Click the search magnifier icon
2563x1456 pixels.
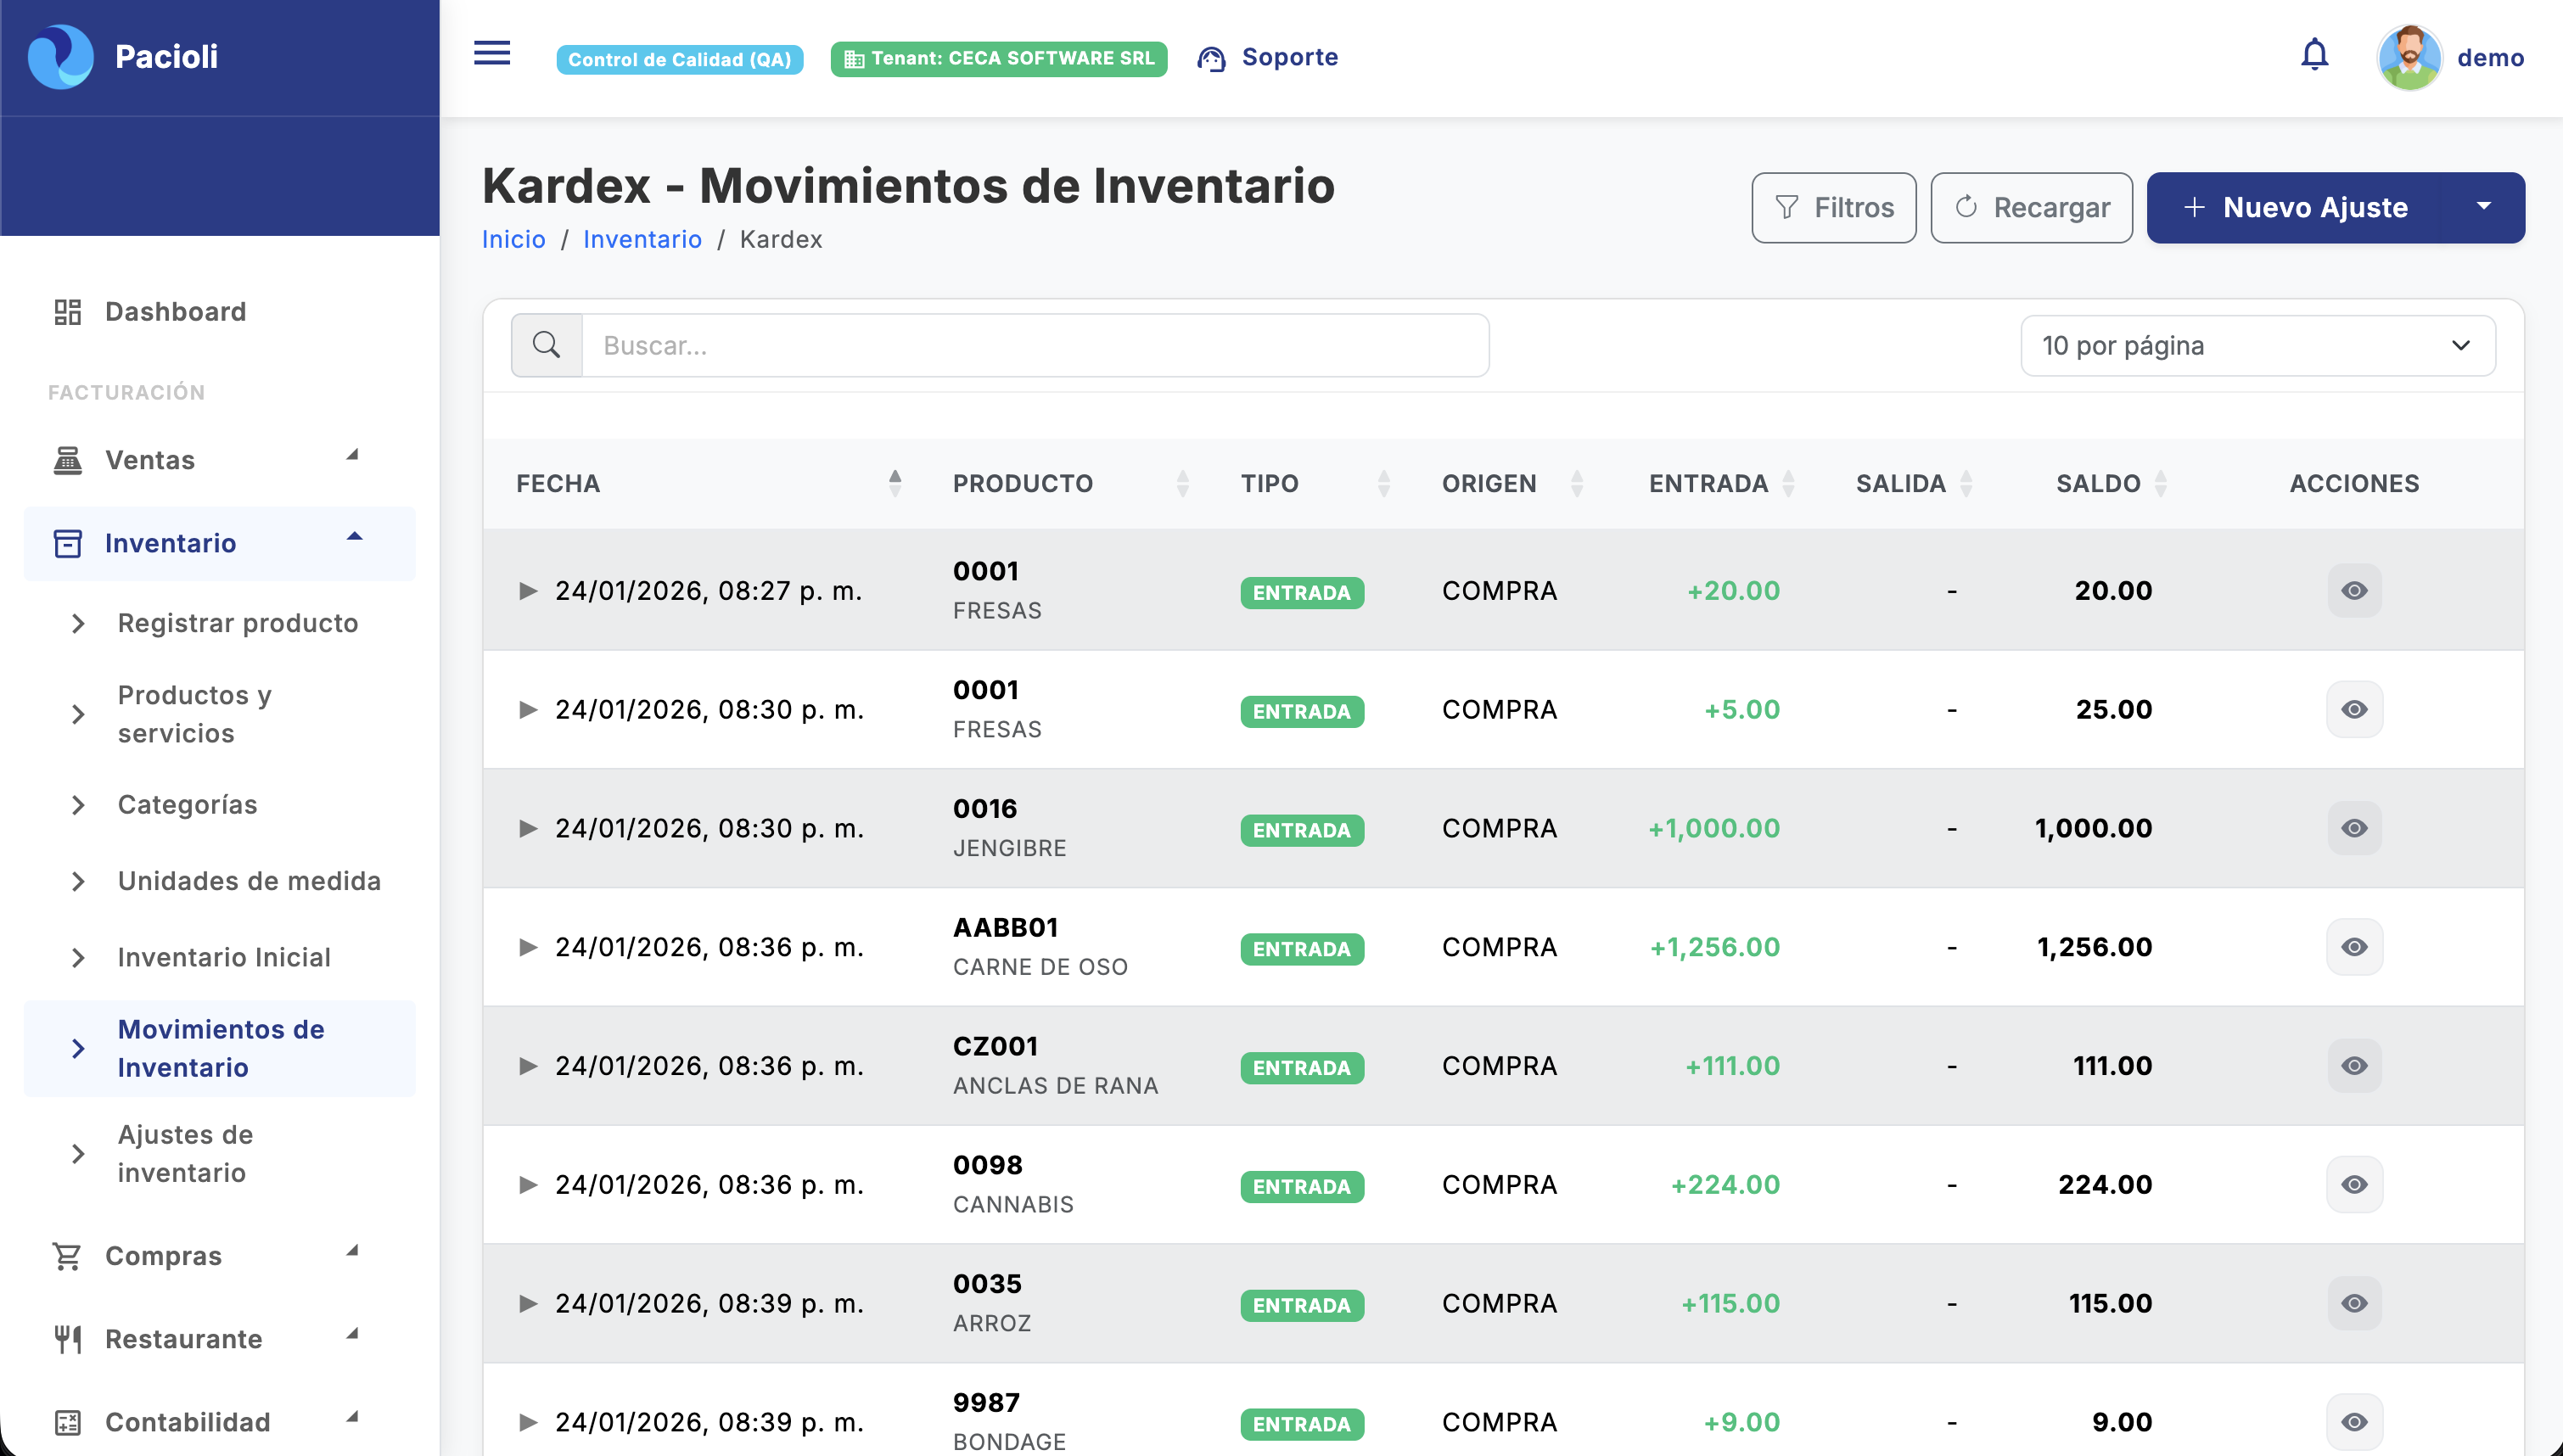pos(546,344)
